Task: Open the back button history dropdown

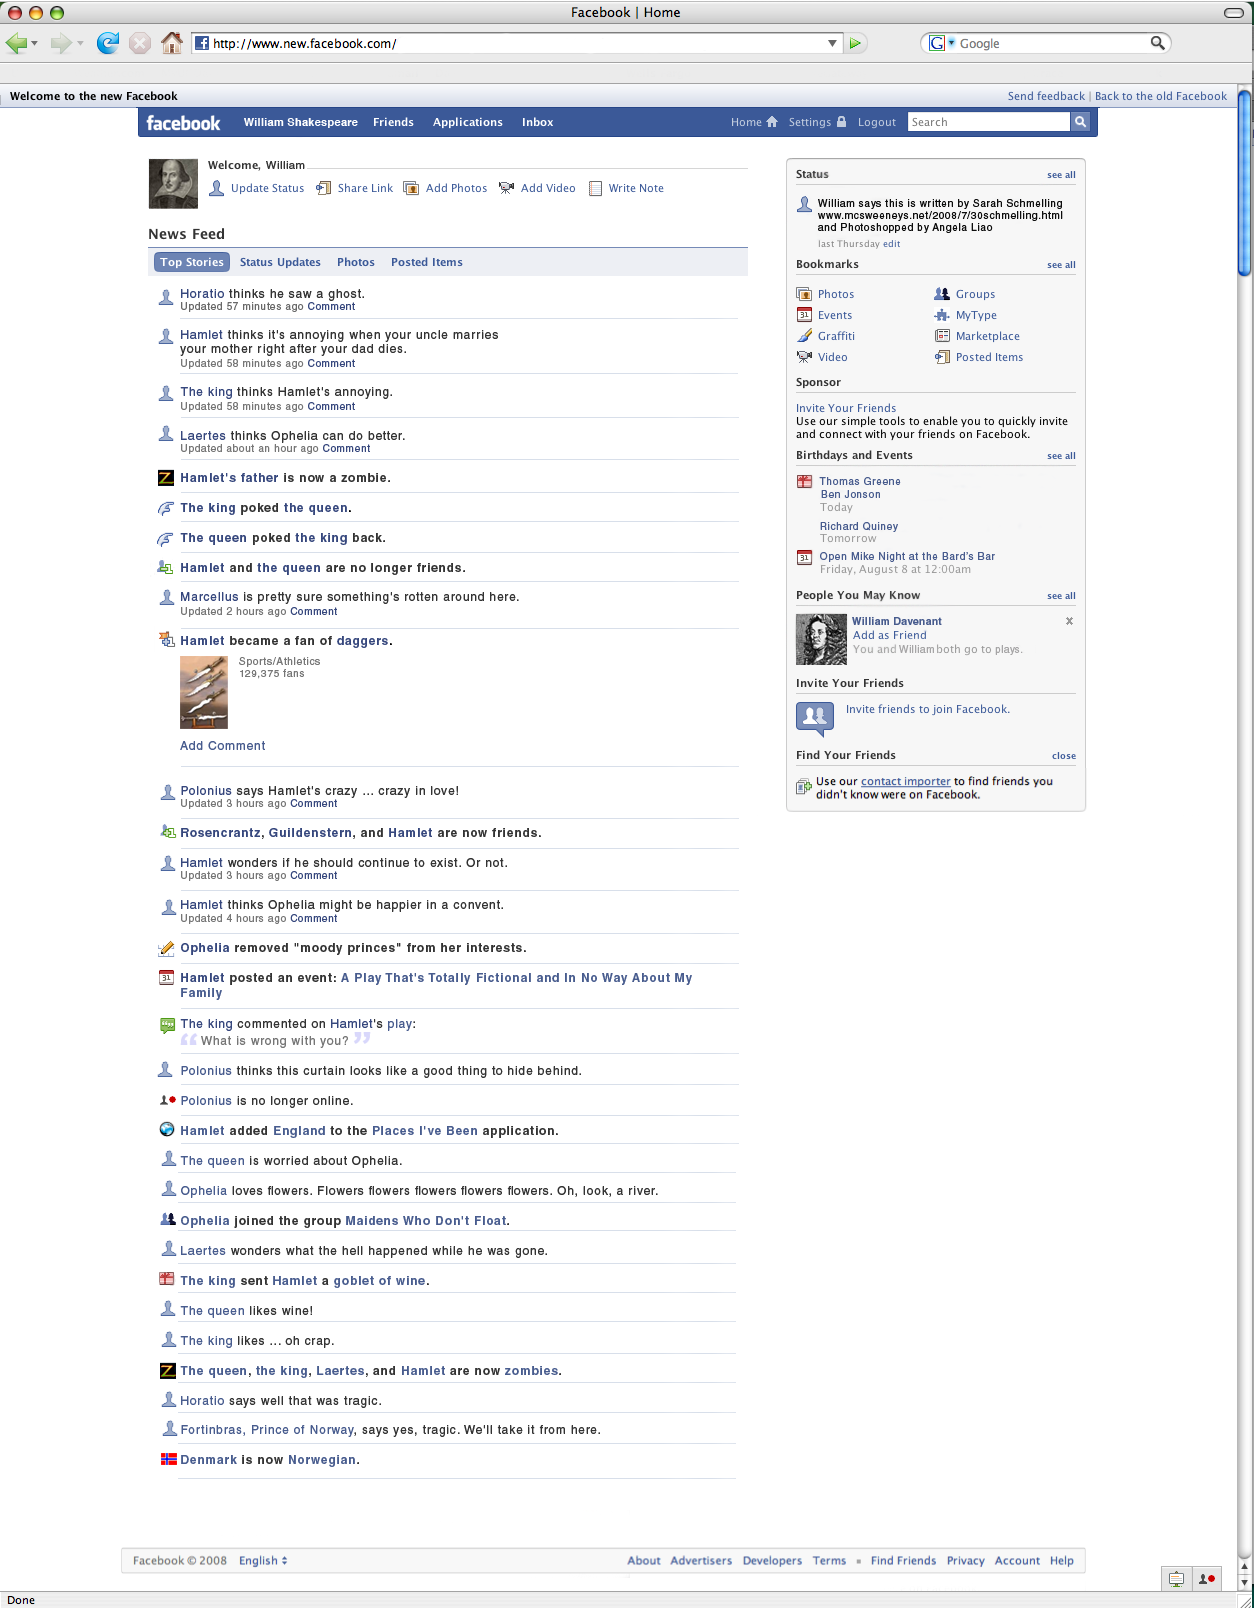Action: [x=35, y=43]
